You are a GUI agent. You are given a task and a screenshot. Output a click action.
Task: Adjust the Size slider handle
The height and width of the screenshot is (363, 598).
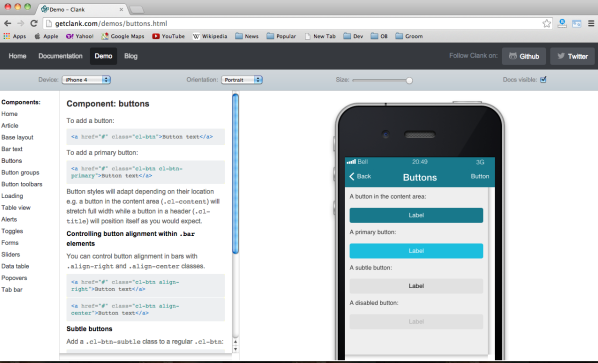[409, 80]
